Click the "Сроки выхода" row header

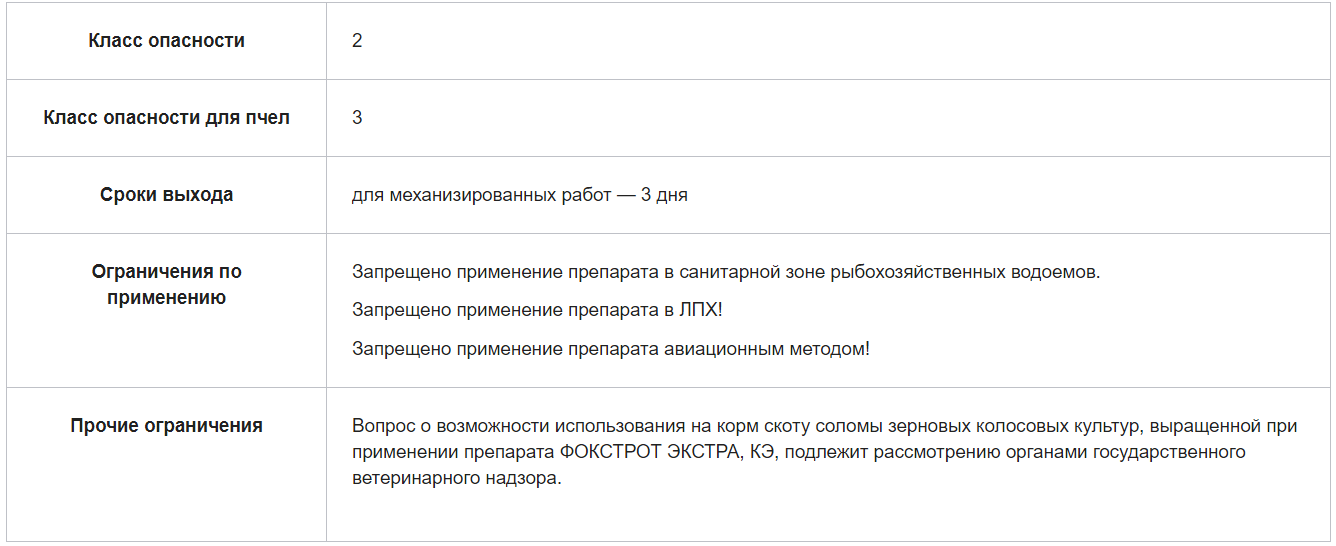pyautogui.click(x=166, y=195)
